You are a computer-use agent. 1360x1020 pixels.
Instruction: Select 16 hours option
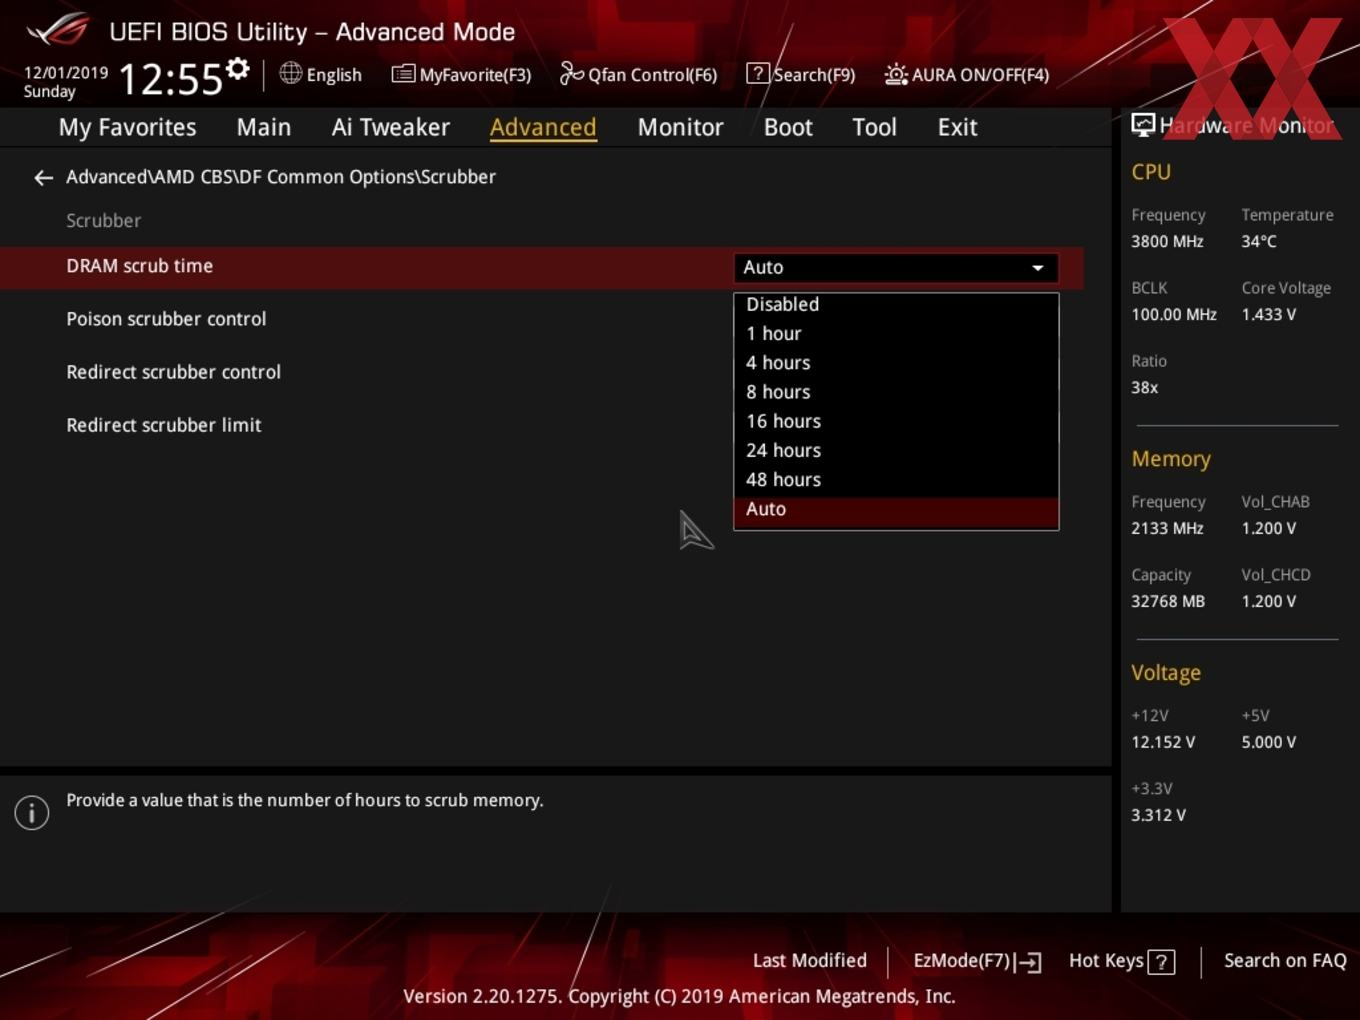click(896, 421)
